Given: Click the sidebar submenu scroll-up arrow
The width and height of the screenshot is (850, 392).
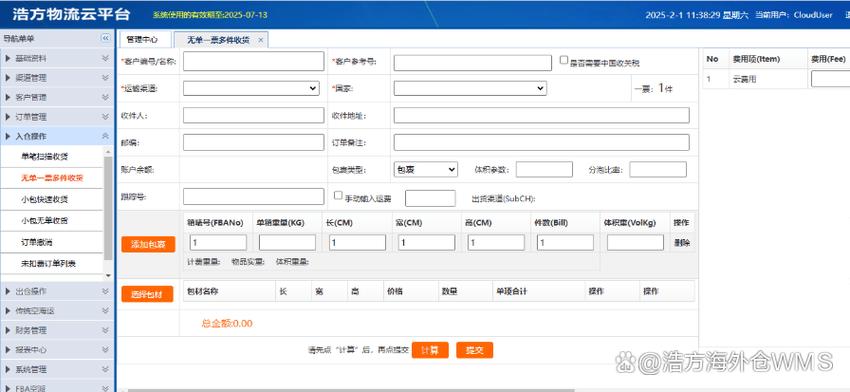Looking at the screenshot, I should click(x=108, y=152).
